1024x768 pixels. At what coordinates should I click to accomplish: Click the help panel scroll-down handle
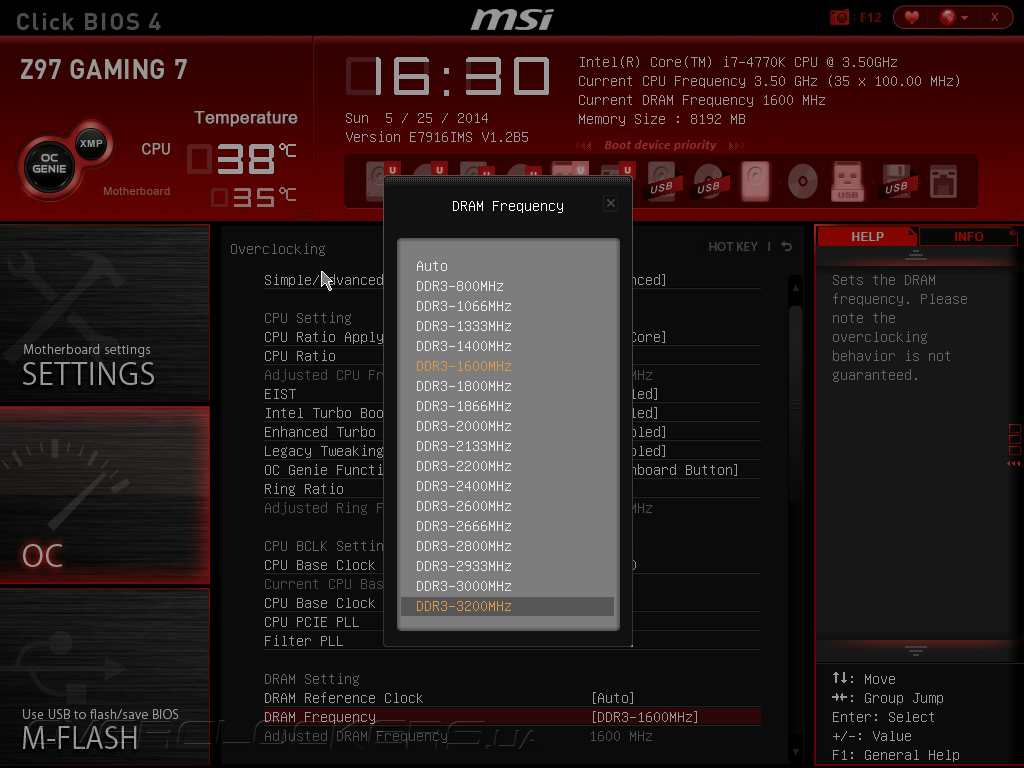[916, 650]
